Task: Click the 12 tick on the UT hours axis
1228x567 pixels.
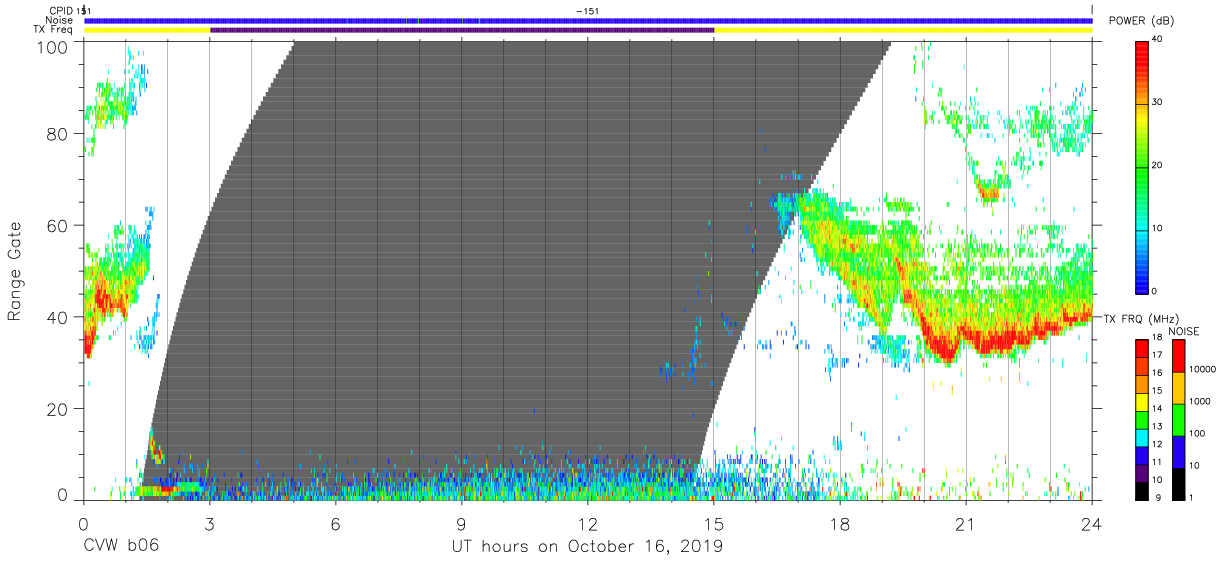Action: [x=588, y=523]
